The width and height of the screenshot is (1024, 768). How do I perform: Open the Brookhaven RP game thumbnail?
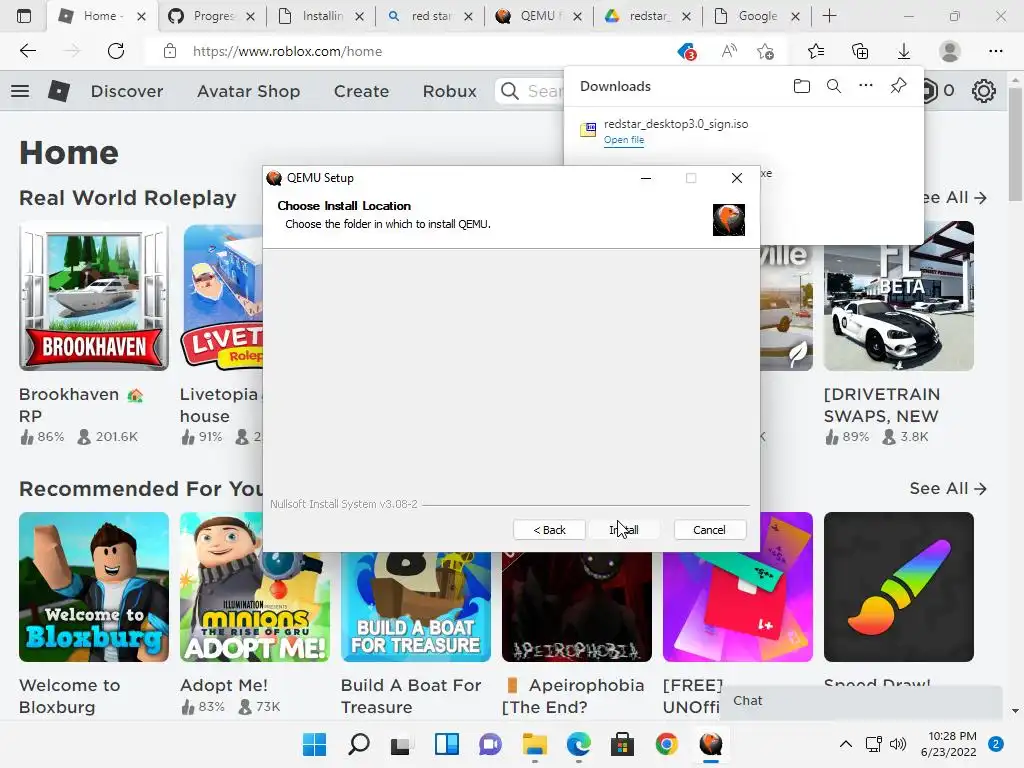click(x=94, y=296)
